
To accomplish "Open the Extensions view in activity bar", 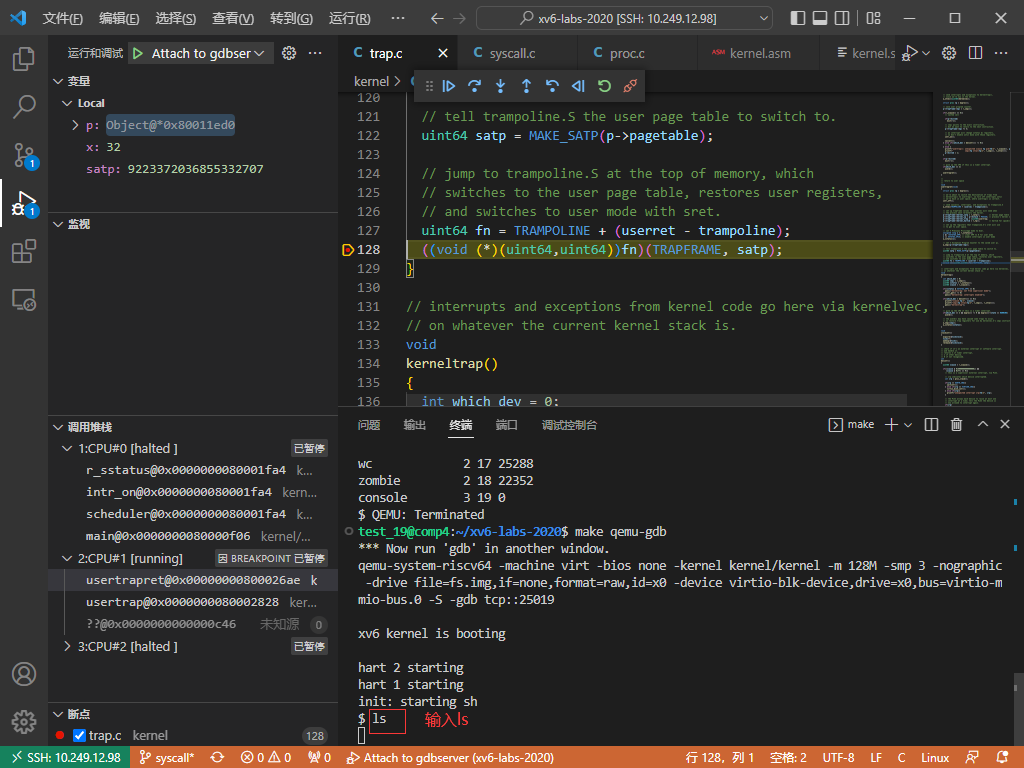I will (24, 252).
